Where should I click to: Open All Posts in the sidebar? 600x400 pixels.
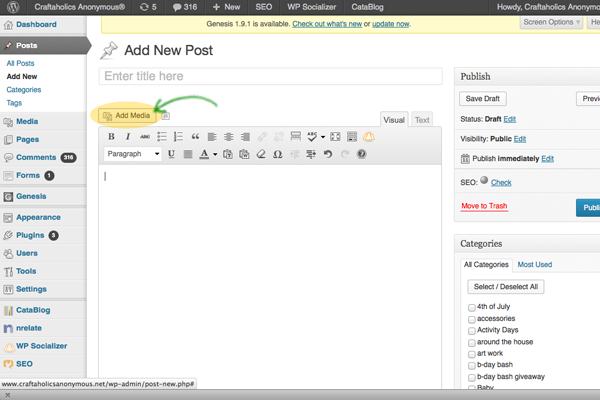[20, 63]
